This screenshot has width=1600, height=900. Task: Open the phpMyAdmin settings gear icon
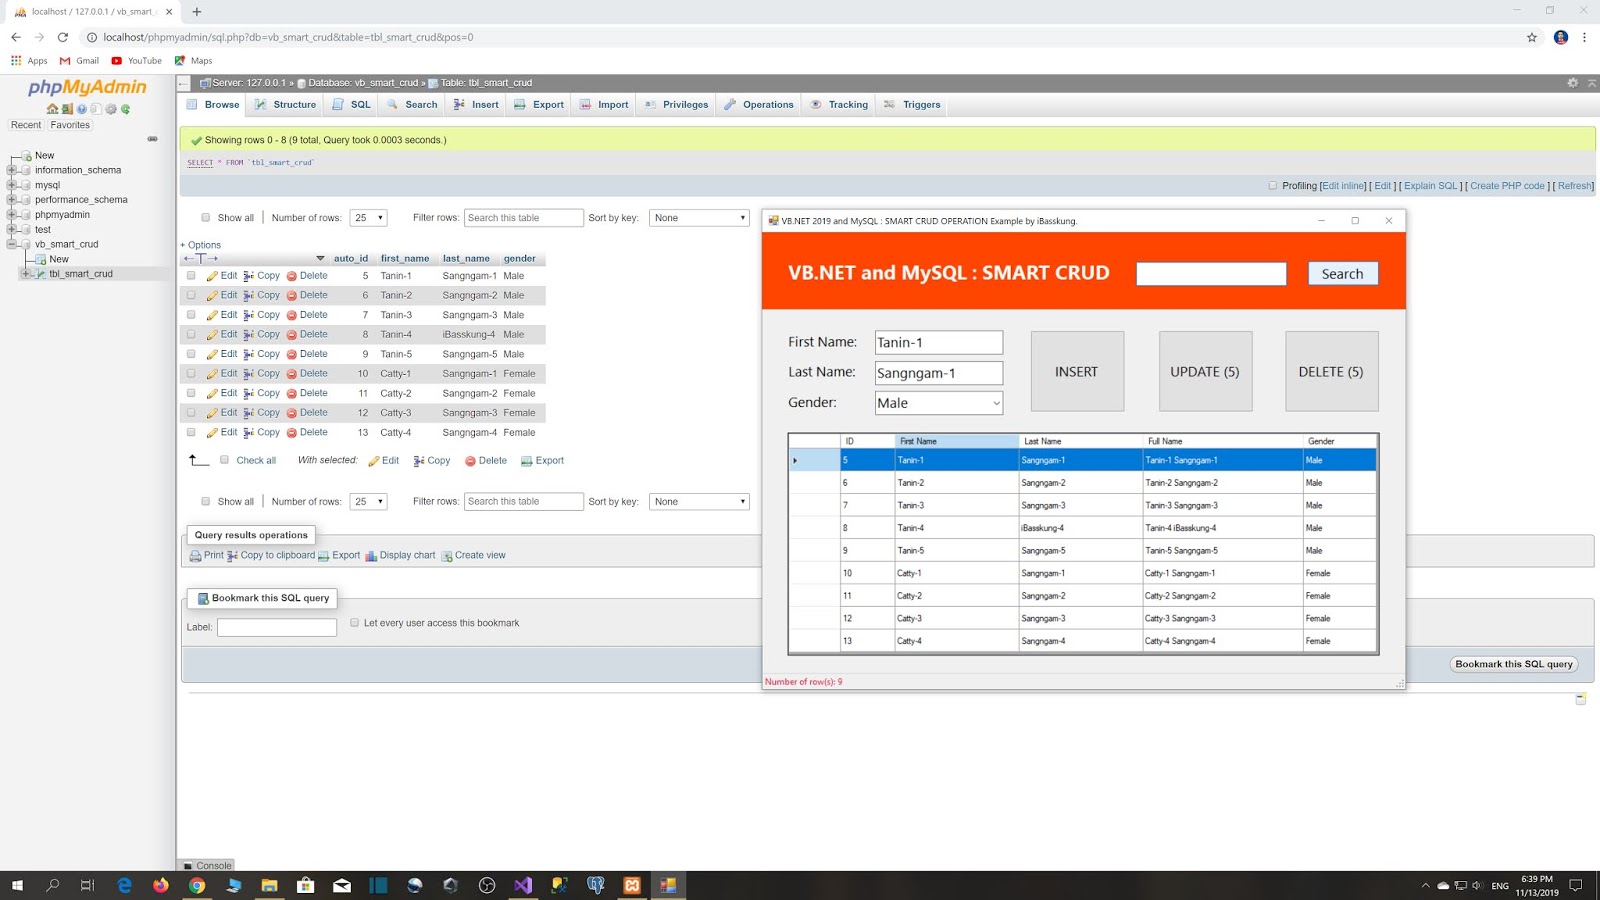point(111,108)
